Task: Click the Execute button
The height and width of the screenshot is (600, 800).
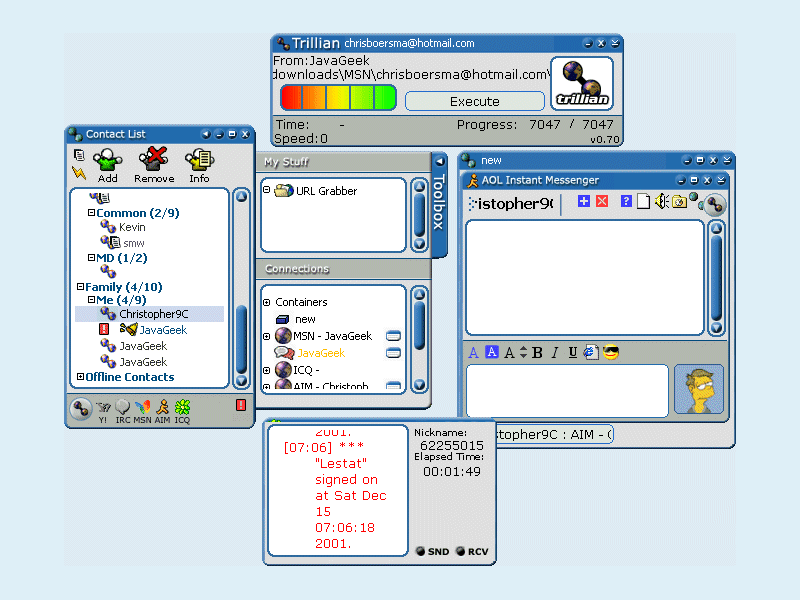Action: pyautogui.click(x=474, y=101)
